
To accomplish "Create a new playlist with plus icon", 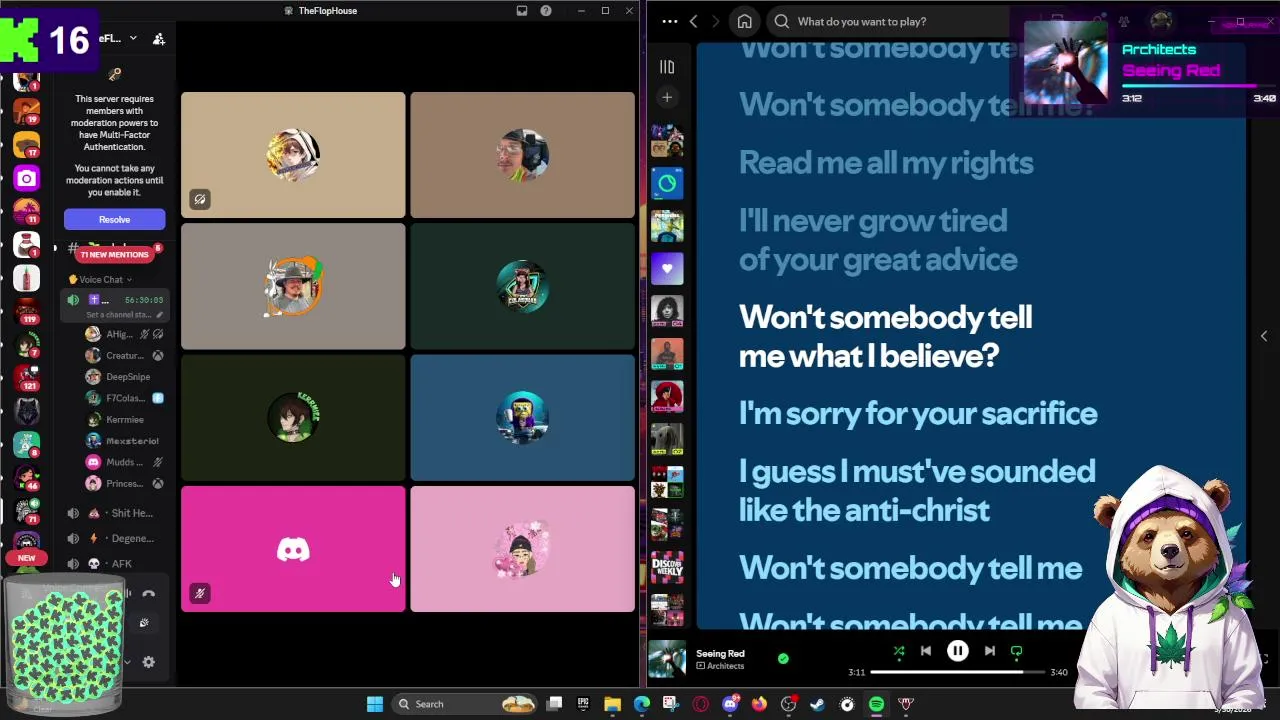I will 667,97.
